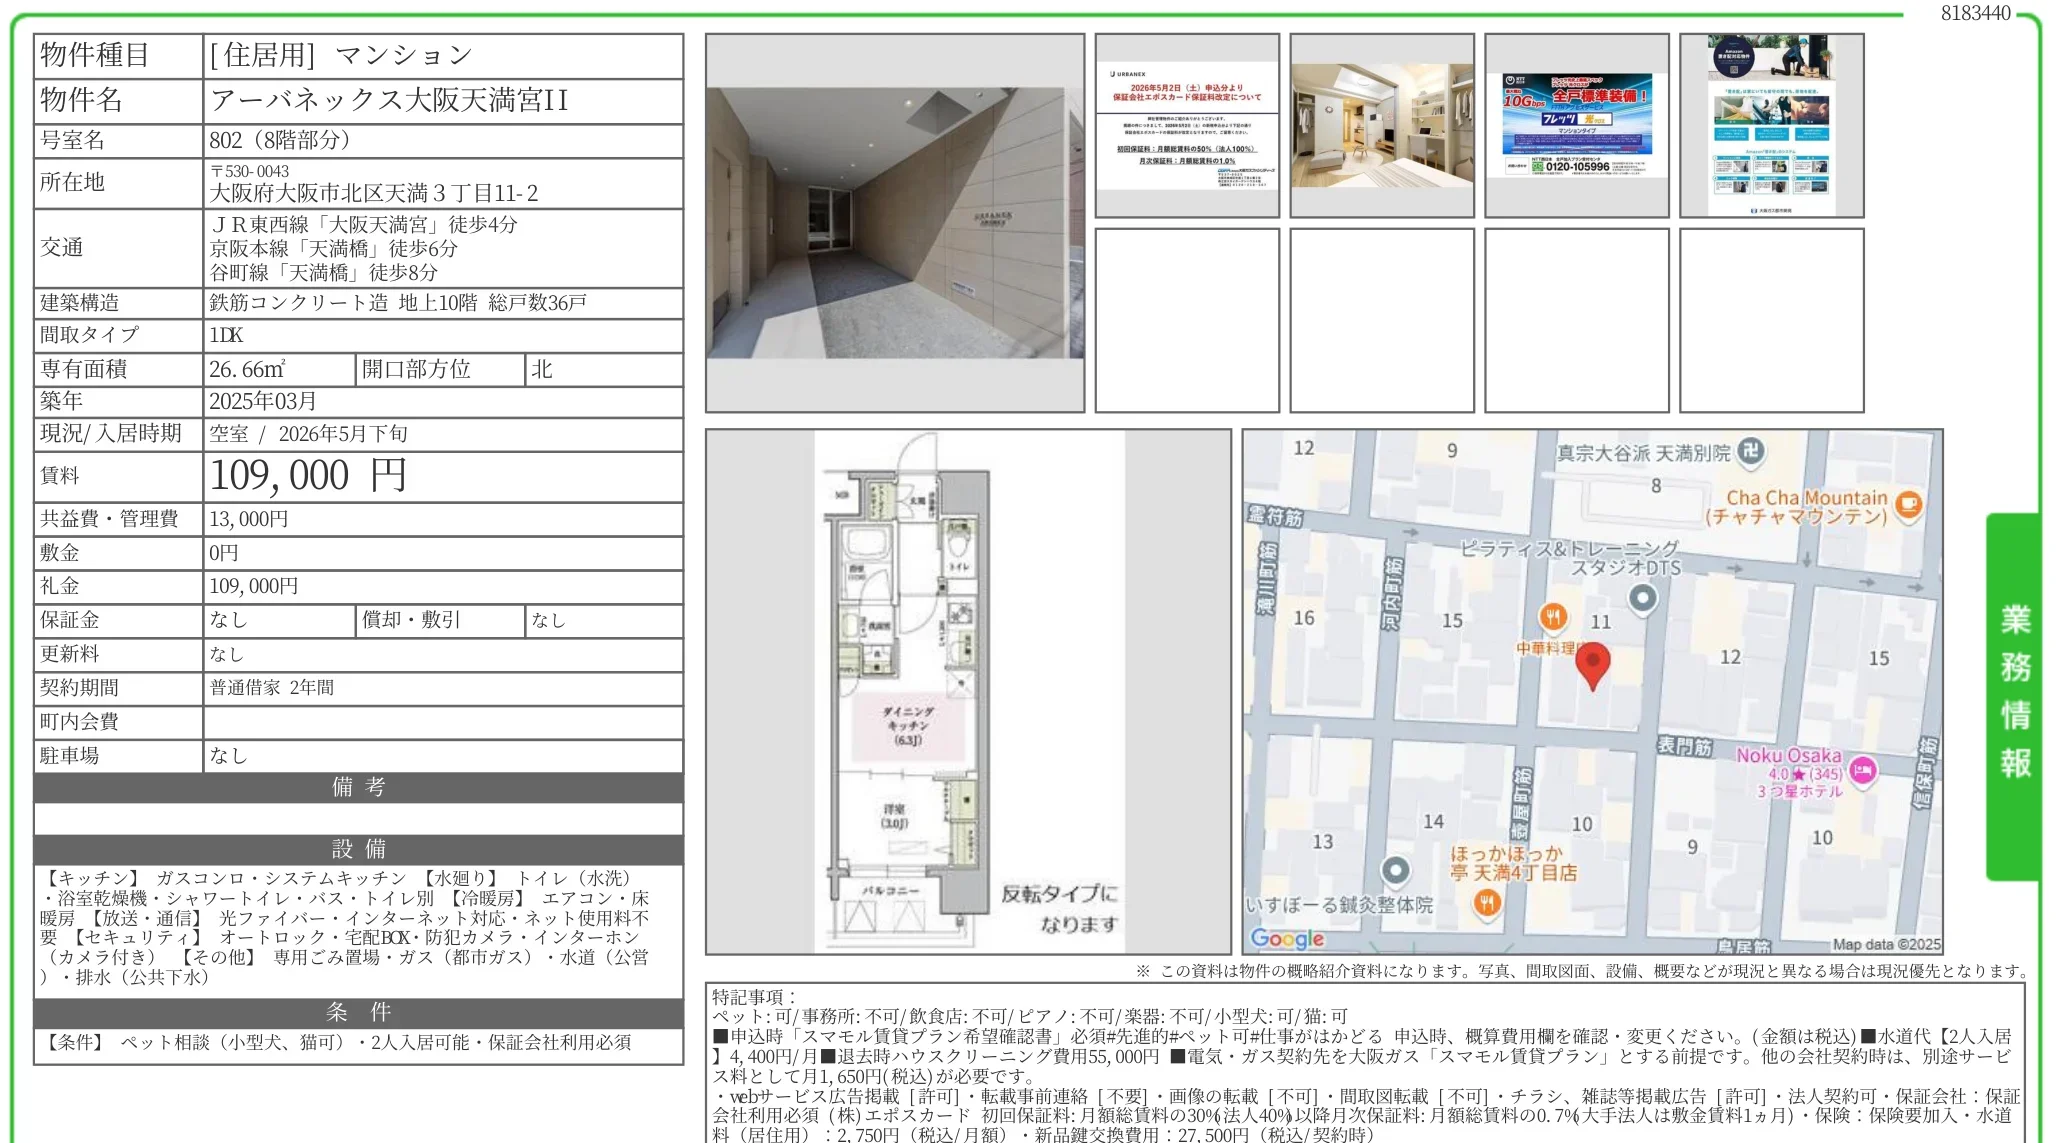Viewport: 2056px width, 1143px height.
Task: Open the room interior photo thumbnail
Action: coord(1382,126)
